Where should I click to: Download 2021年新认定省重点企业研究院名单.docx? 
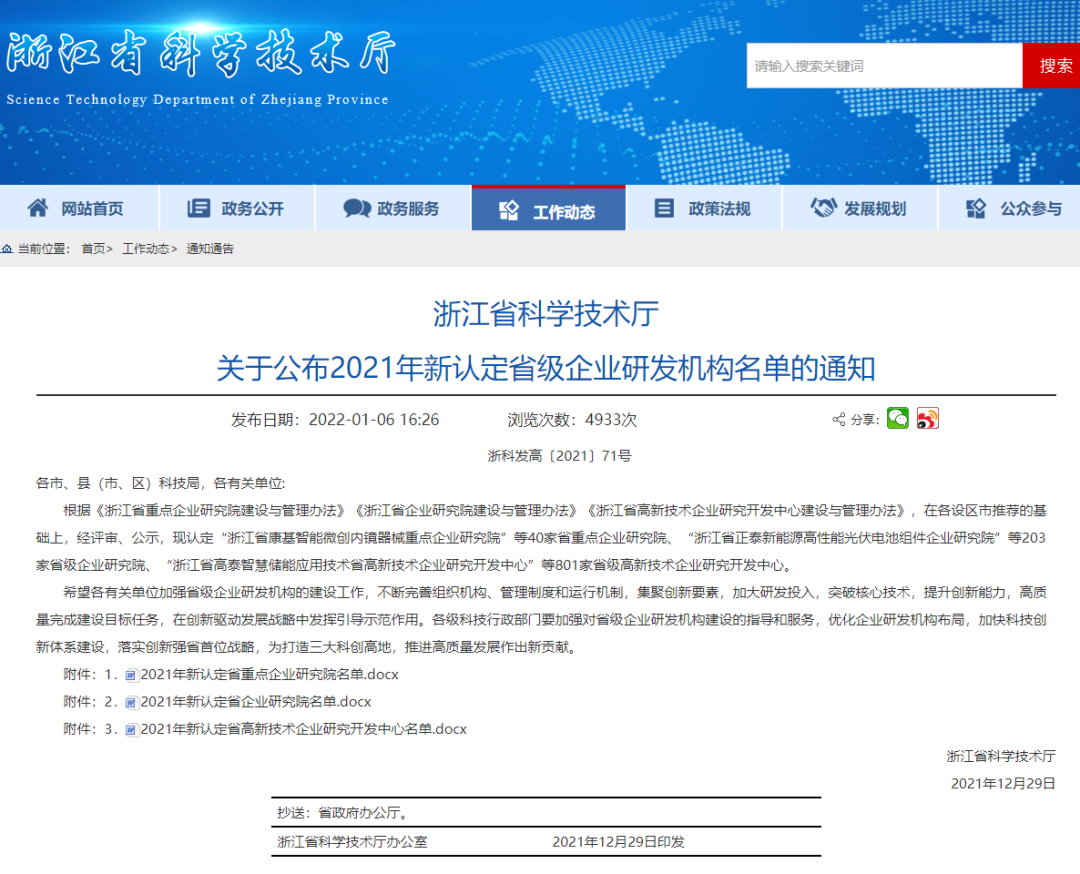click(269, 675)
